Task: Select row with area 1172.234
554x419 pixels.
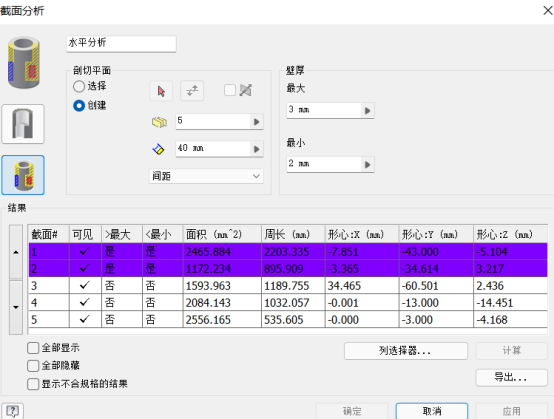Action: click(x=288, y=268)
